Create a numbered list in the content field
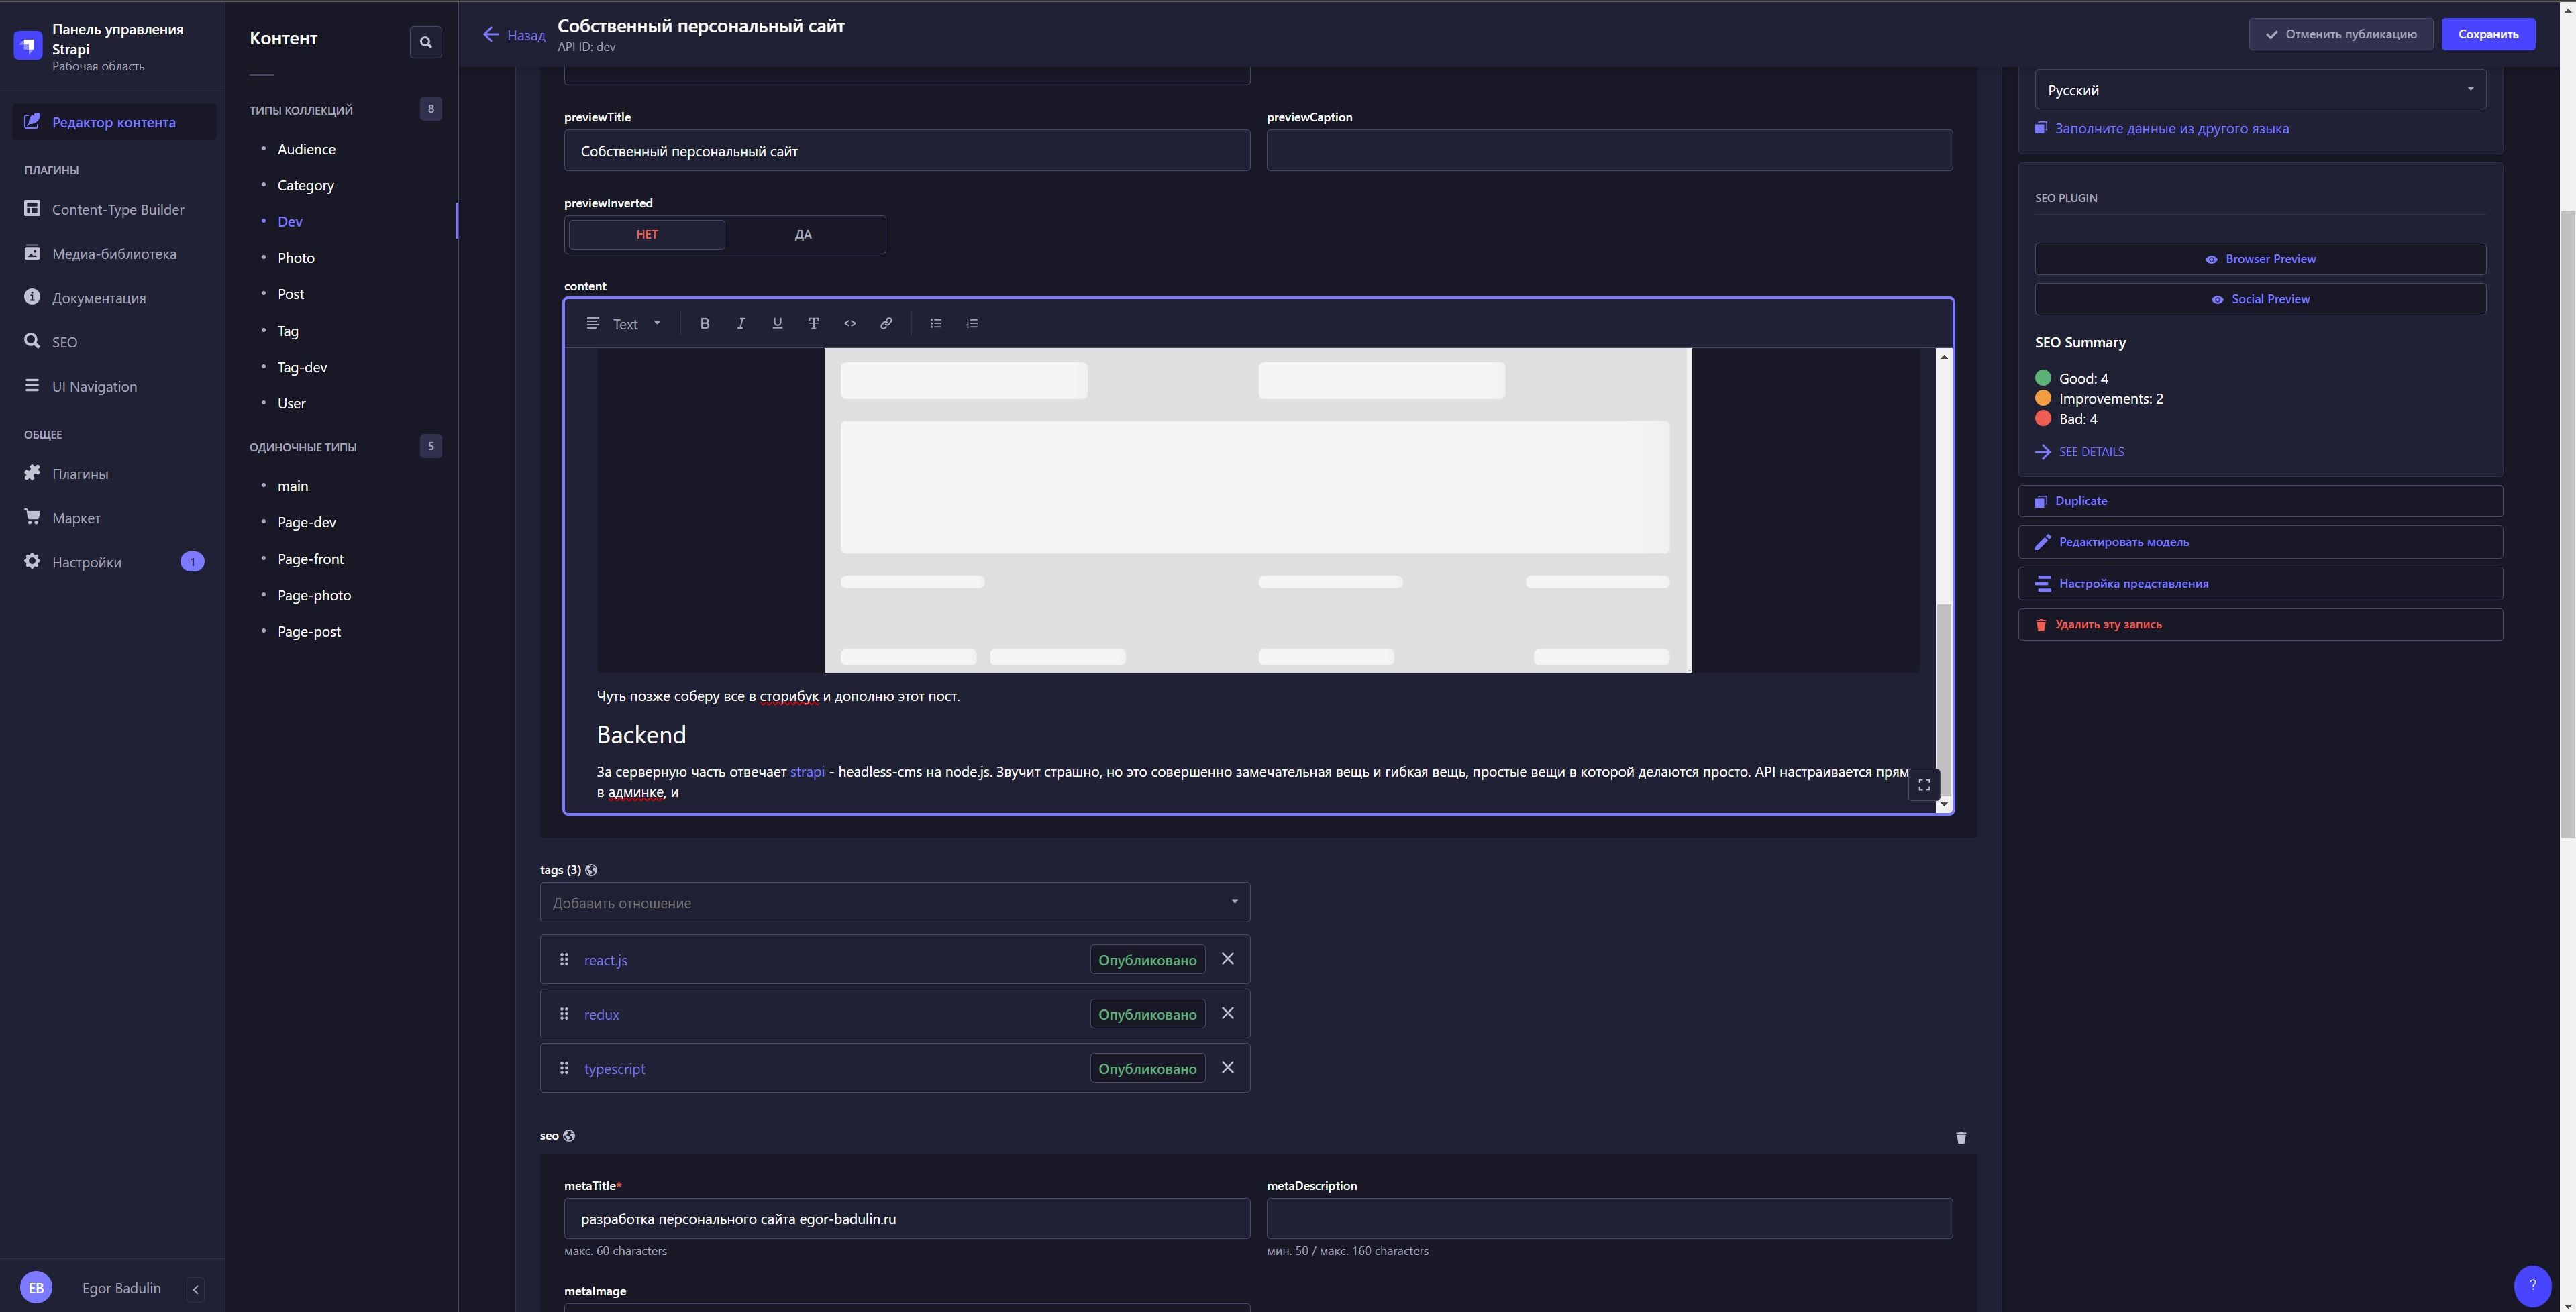 (x=971, y=323)
